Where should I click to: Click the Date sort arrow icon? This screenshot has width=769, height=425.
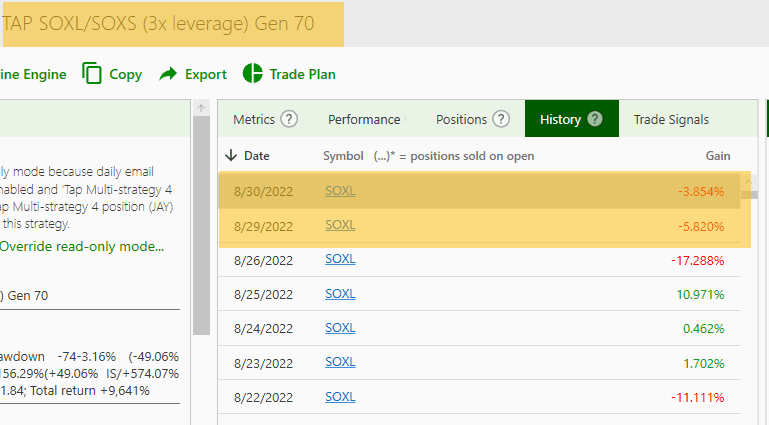click(231, 156)
